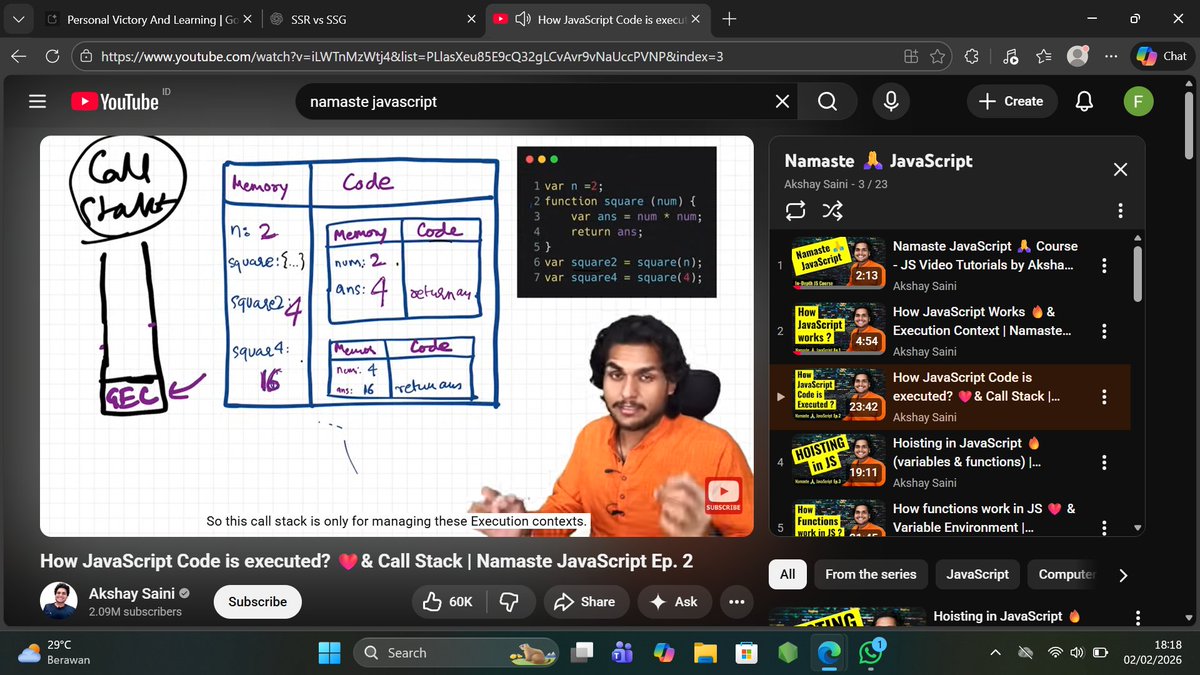Add page to favorites star
The width and height of the screenshot is (1200, 675).
point(938,57)
